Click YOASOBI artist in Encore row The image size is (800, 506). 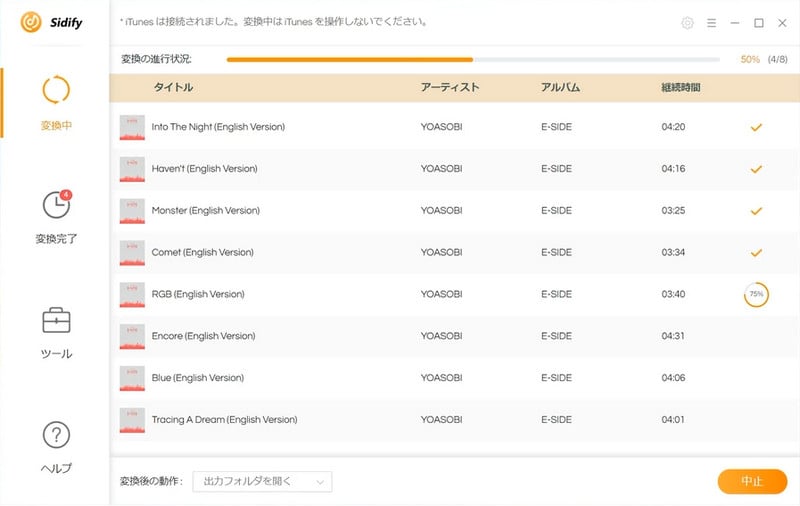coord(441,336)
